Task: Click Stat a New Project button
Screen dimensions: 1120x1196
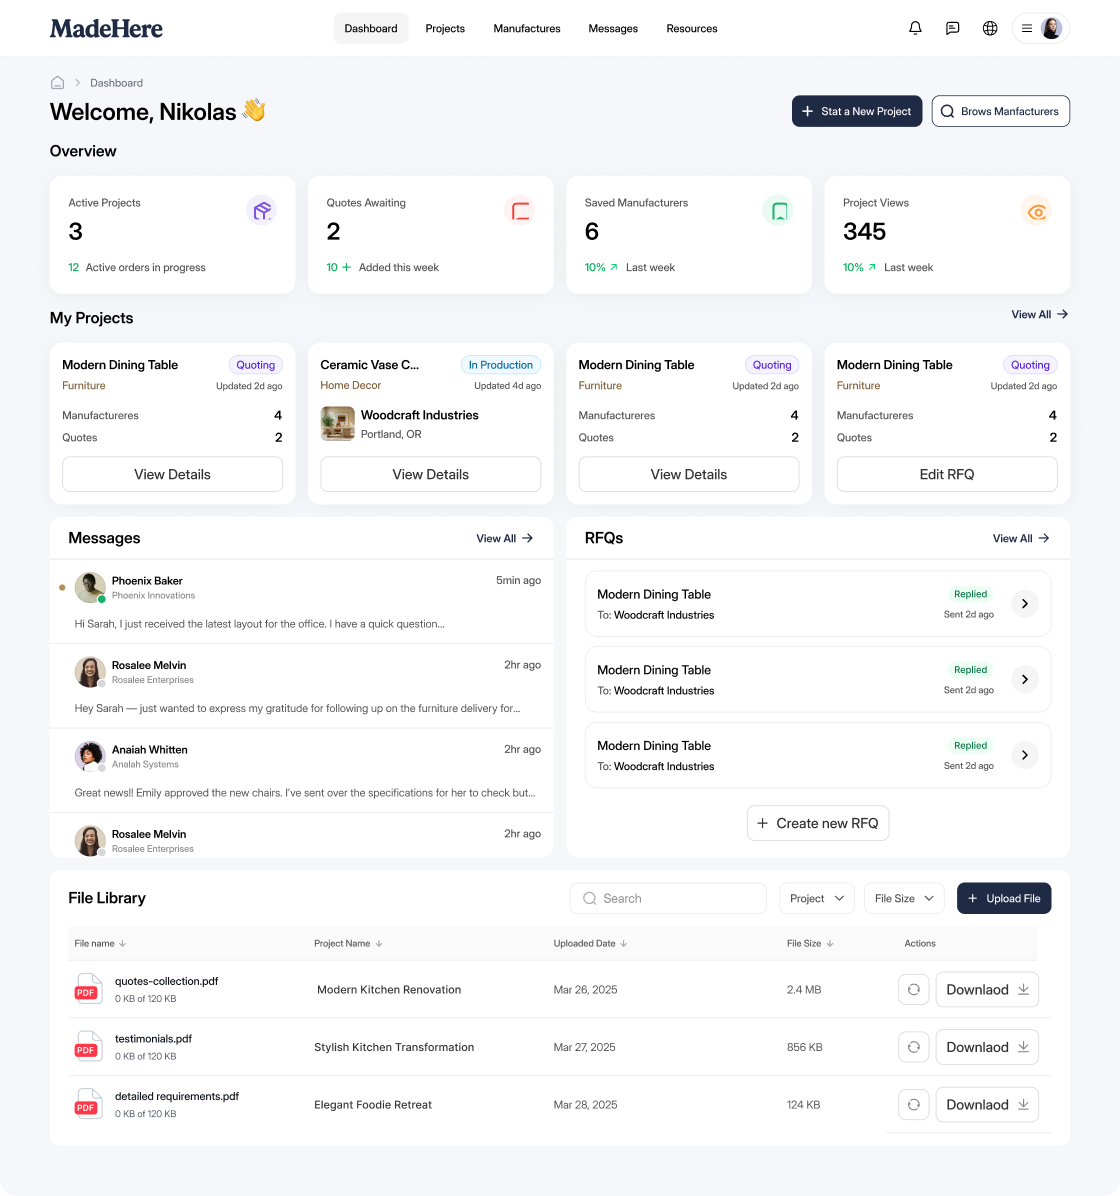Action: (x=857, y=111)
